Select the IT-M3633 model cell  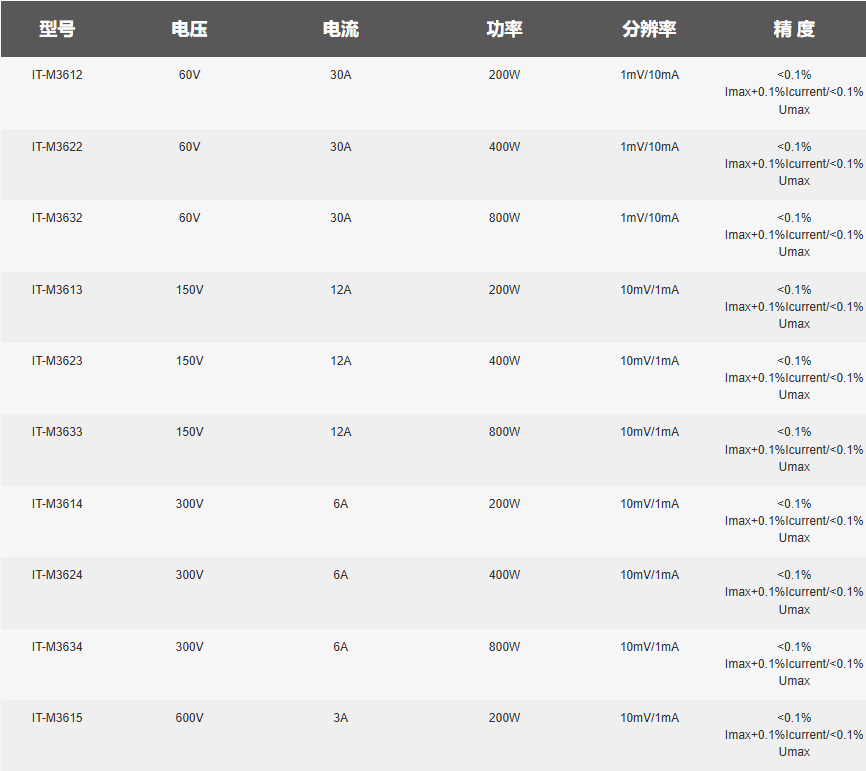[57, 431]
